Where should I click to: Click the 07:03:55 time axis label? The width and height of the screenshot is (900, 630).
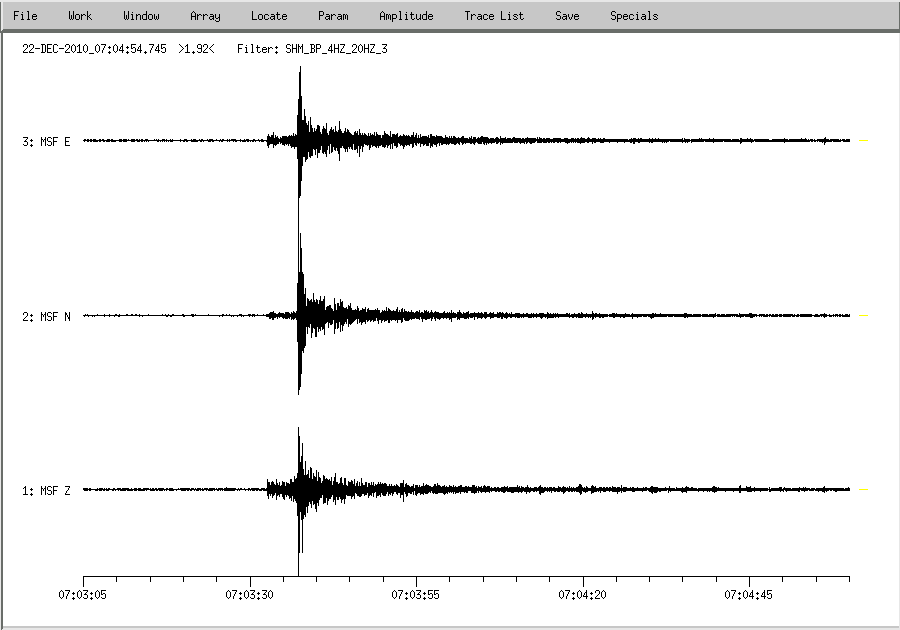tap(417, 595)
